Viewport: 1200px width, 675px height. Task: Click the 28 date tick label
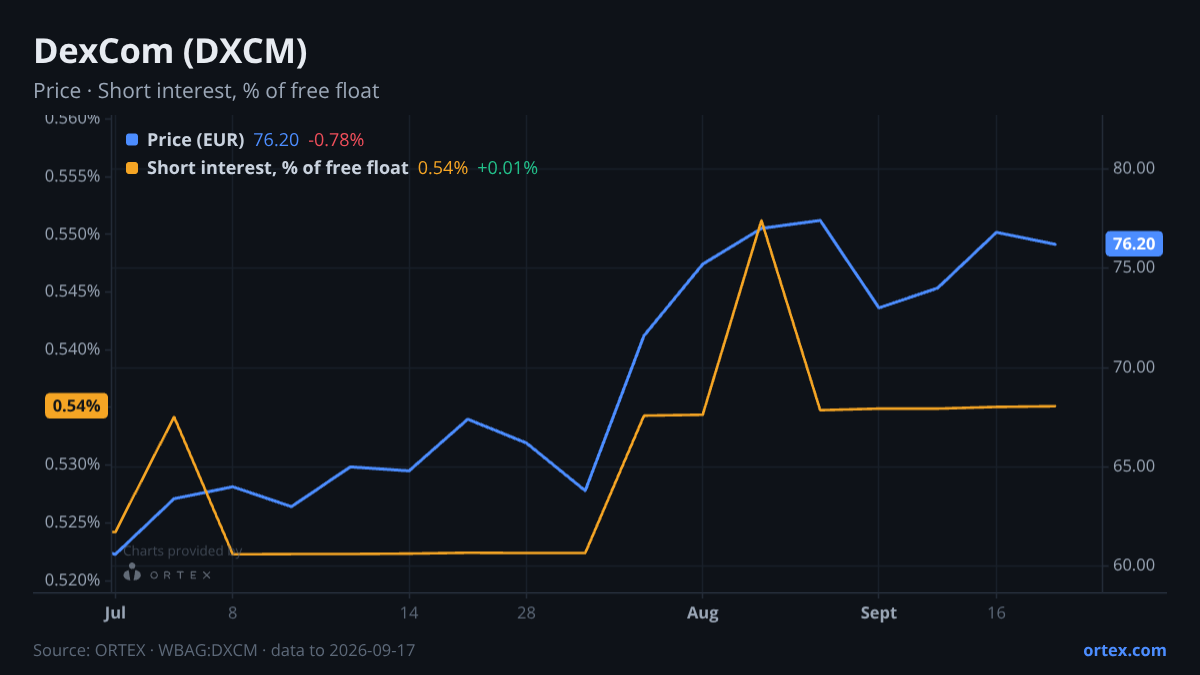click(526, 612)
